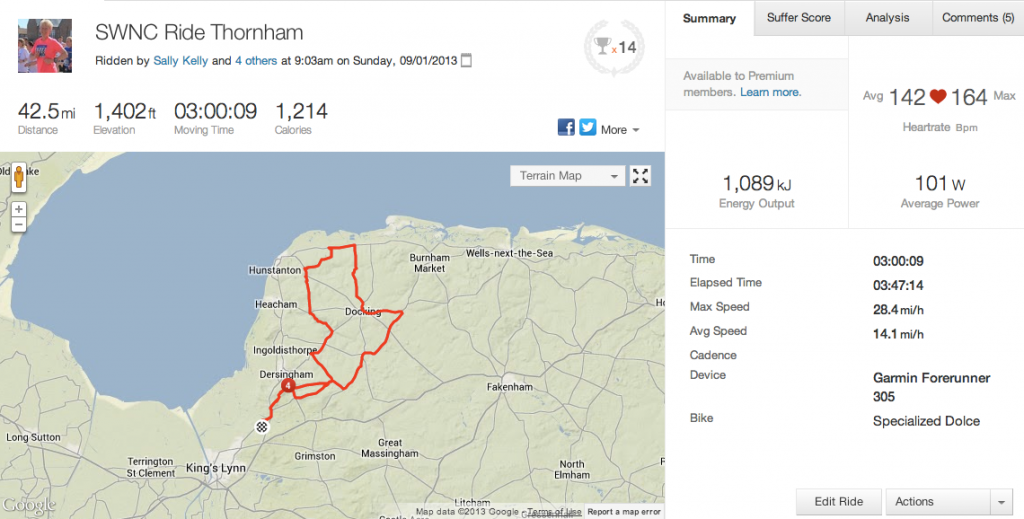This screenshot has width=1024, height=519.
Task: Expand the More sharing options menu
Action: click(620, 129)
